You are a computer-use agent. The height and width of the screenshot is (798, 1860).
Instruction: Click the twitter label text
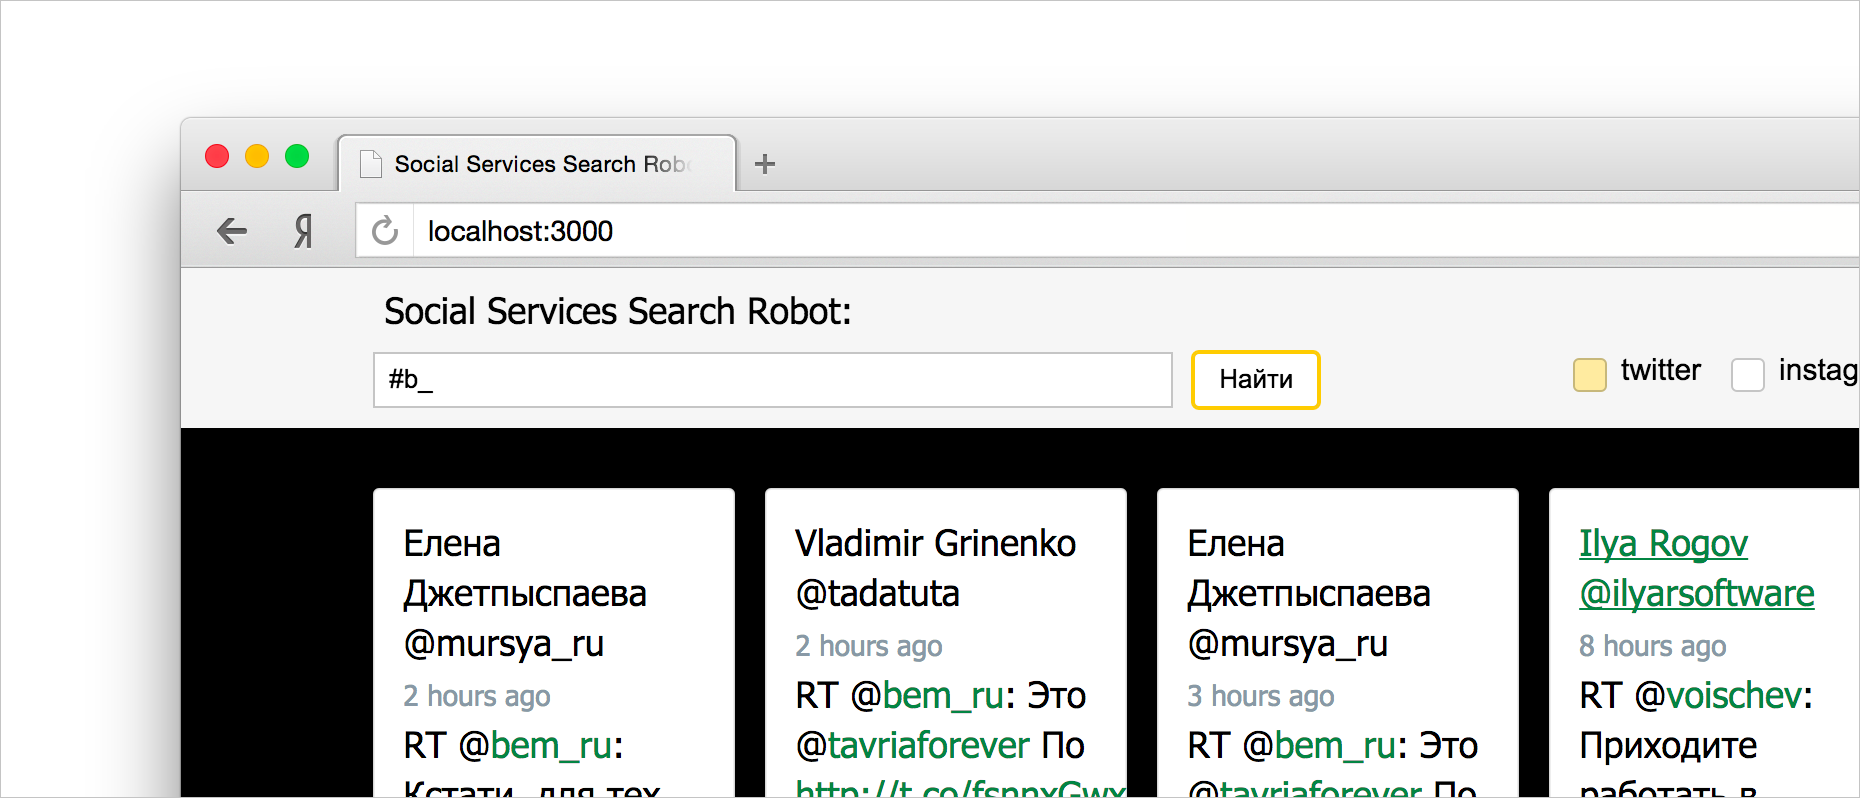pos(1661,370)
